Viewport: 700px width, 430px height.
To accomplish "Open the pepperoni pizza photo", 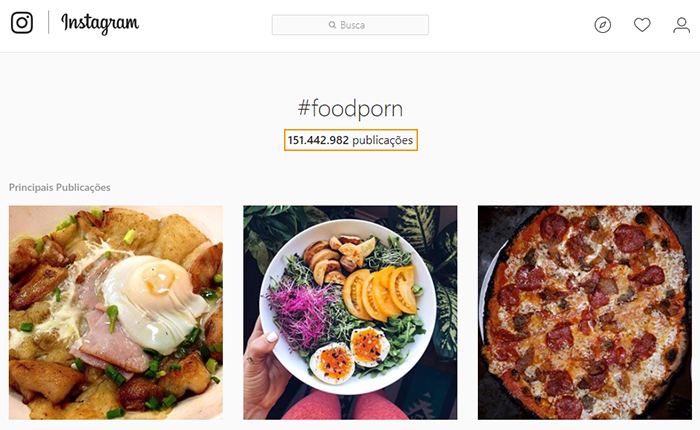I will pos(584,312).
